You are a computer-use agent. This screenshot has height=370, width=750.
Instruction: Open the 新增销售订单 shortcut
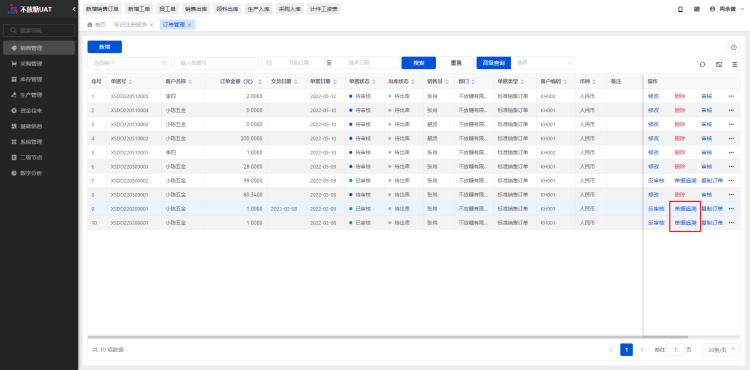pos(102,9)
